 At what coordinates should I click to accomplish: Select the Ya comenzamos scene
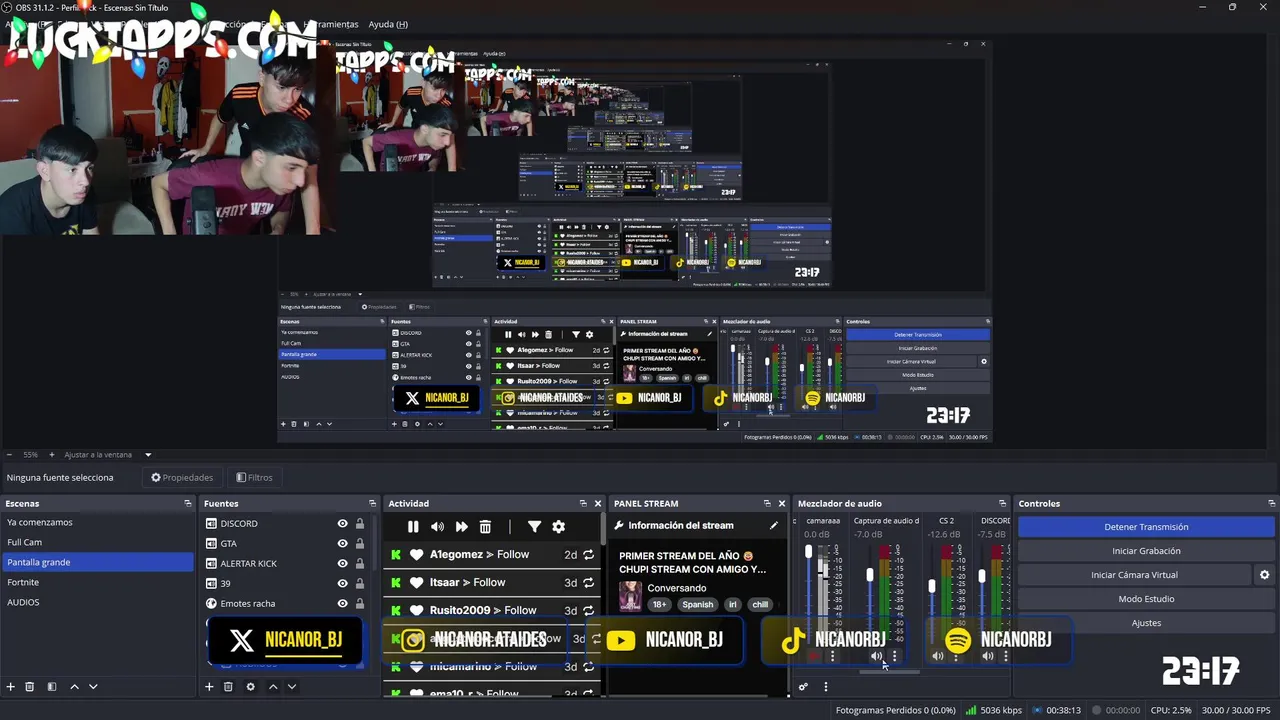tap(97, 522)
